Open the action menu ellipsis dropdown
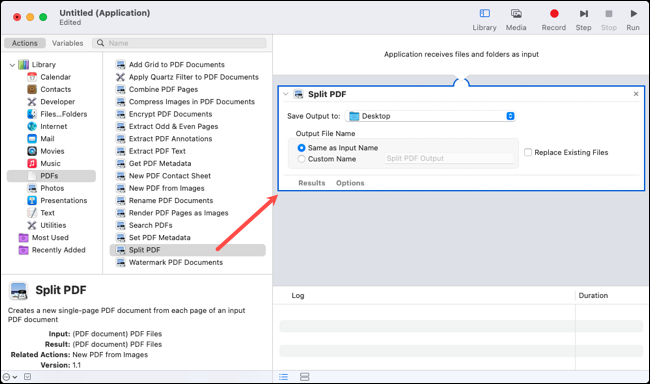The height and width of the screenshot is (384, 650). pos(10,377)
